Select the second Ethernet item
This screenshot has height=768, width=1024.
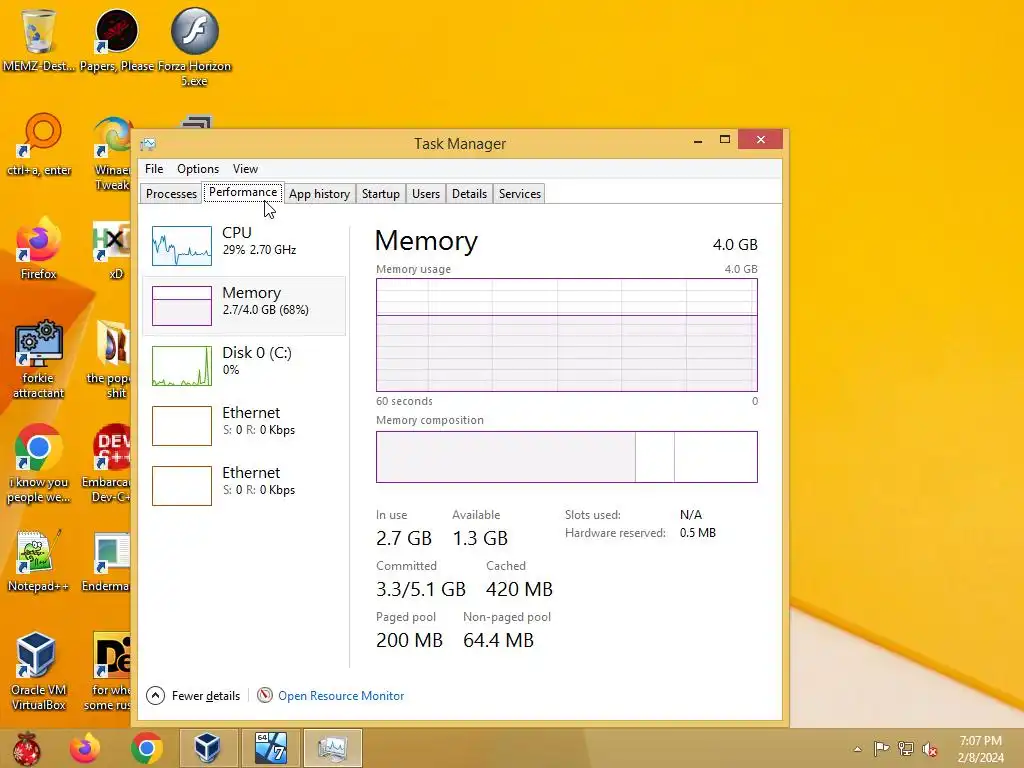244,486
